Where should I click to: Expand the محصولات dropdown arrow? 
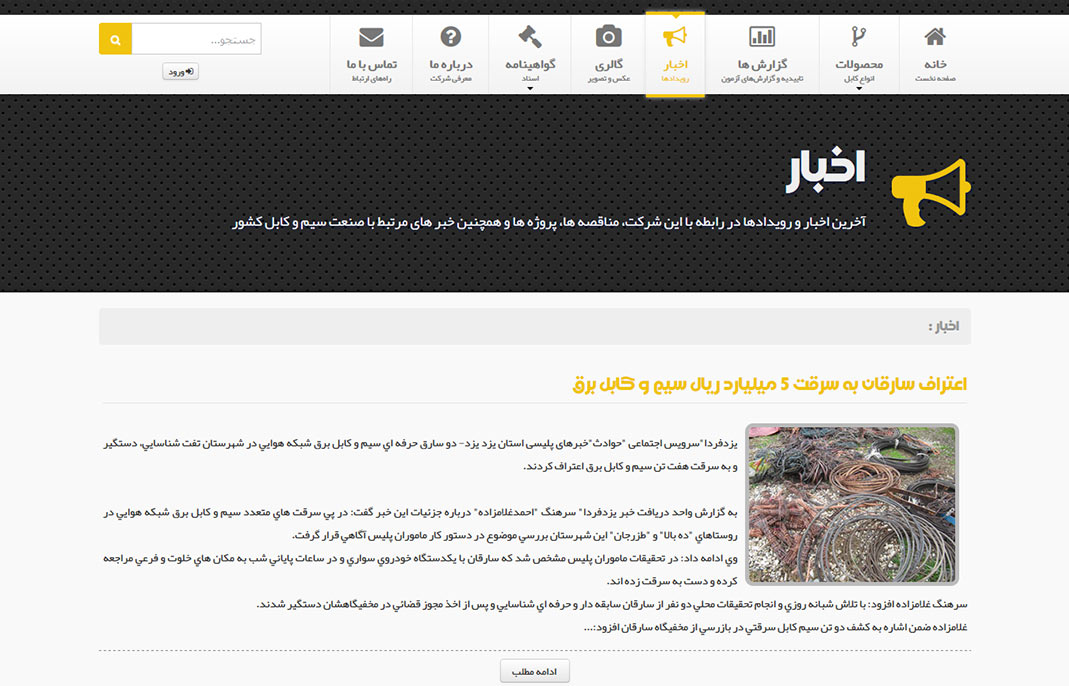click(858, 88)
